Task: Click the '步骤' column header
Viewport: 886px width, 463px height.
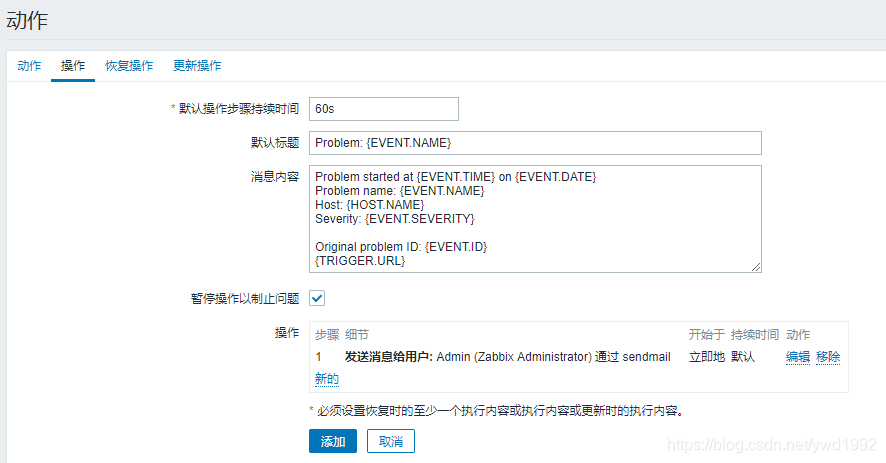Action: (327, 335)
